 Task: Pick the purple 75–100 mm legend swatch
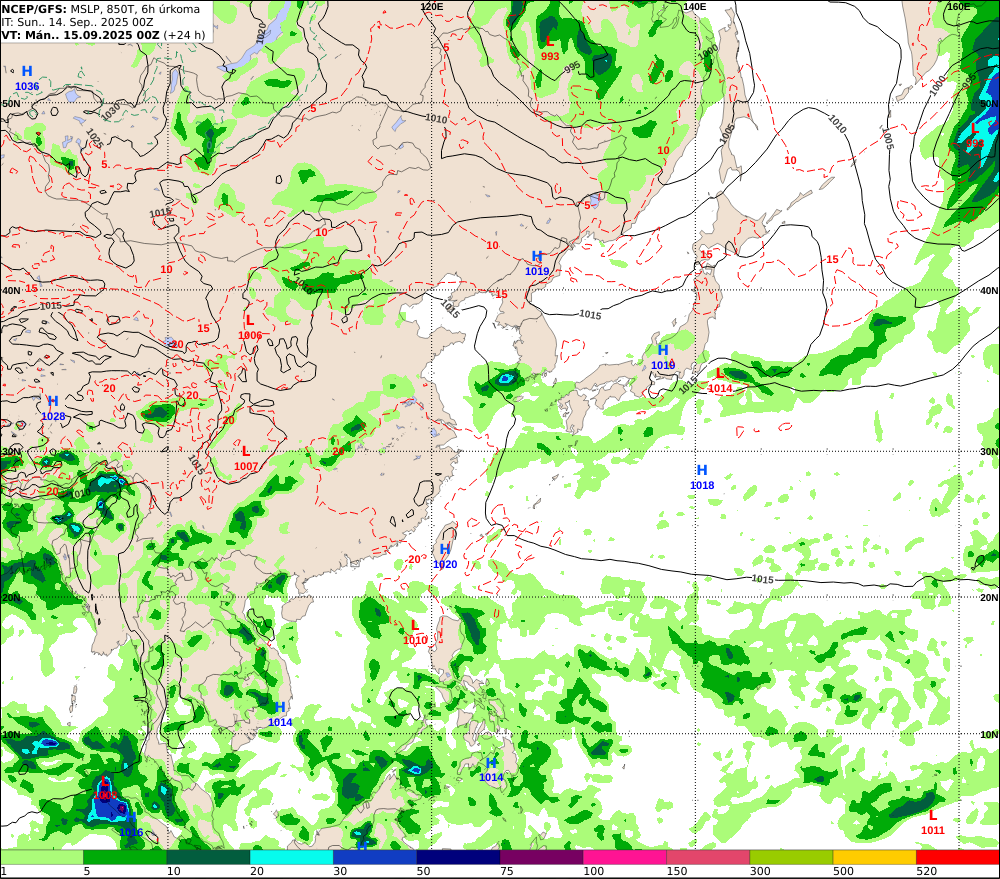[x=541, y=857]
